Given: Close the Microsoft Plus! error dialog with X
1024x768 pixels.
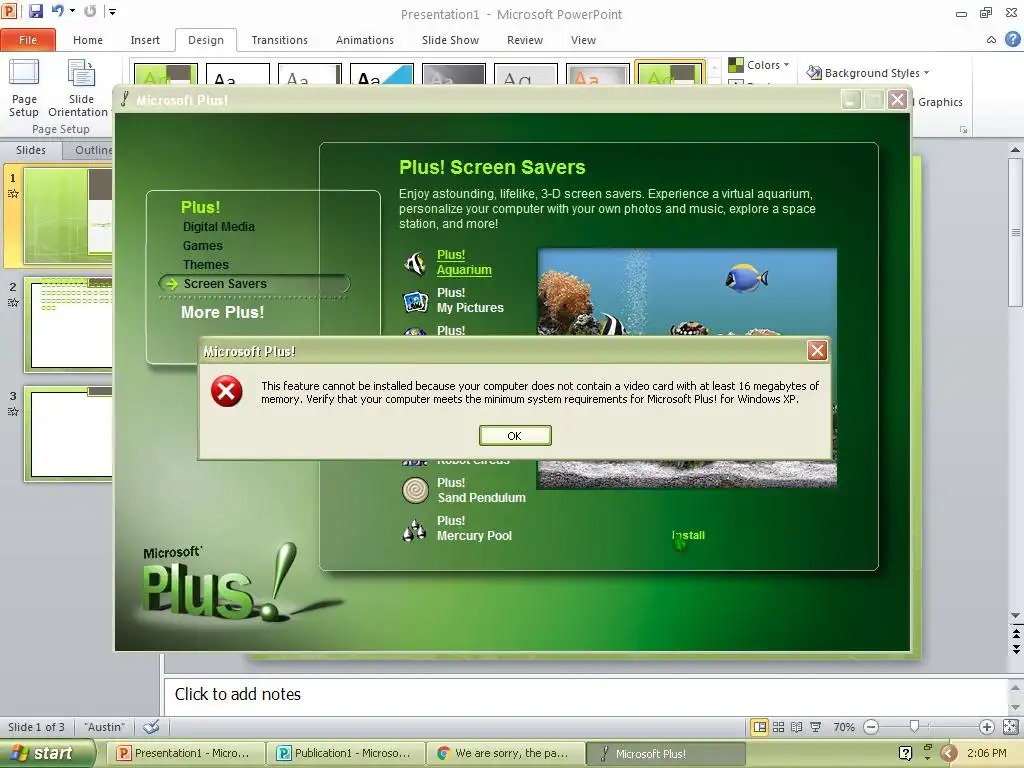Looking at the screenshot, I should (x=817, y=351).
